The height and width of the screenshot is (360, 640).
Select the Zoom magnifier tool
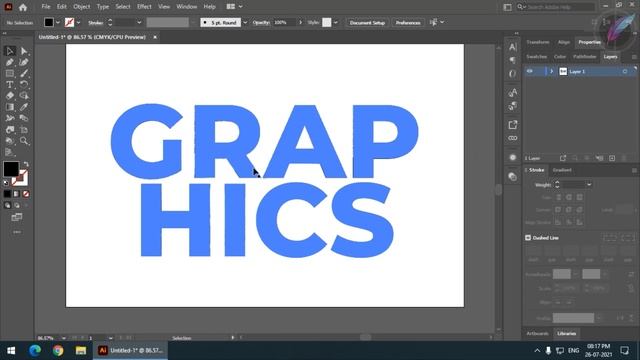tap(24, 141)
